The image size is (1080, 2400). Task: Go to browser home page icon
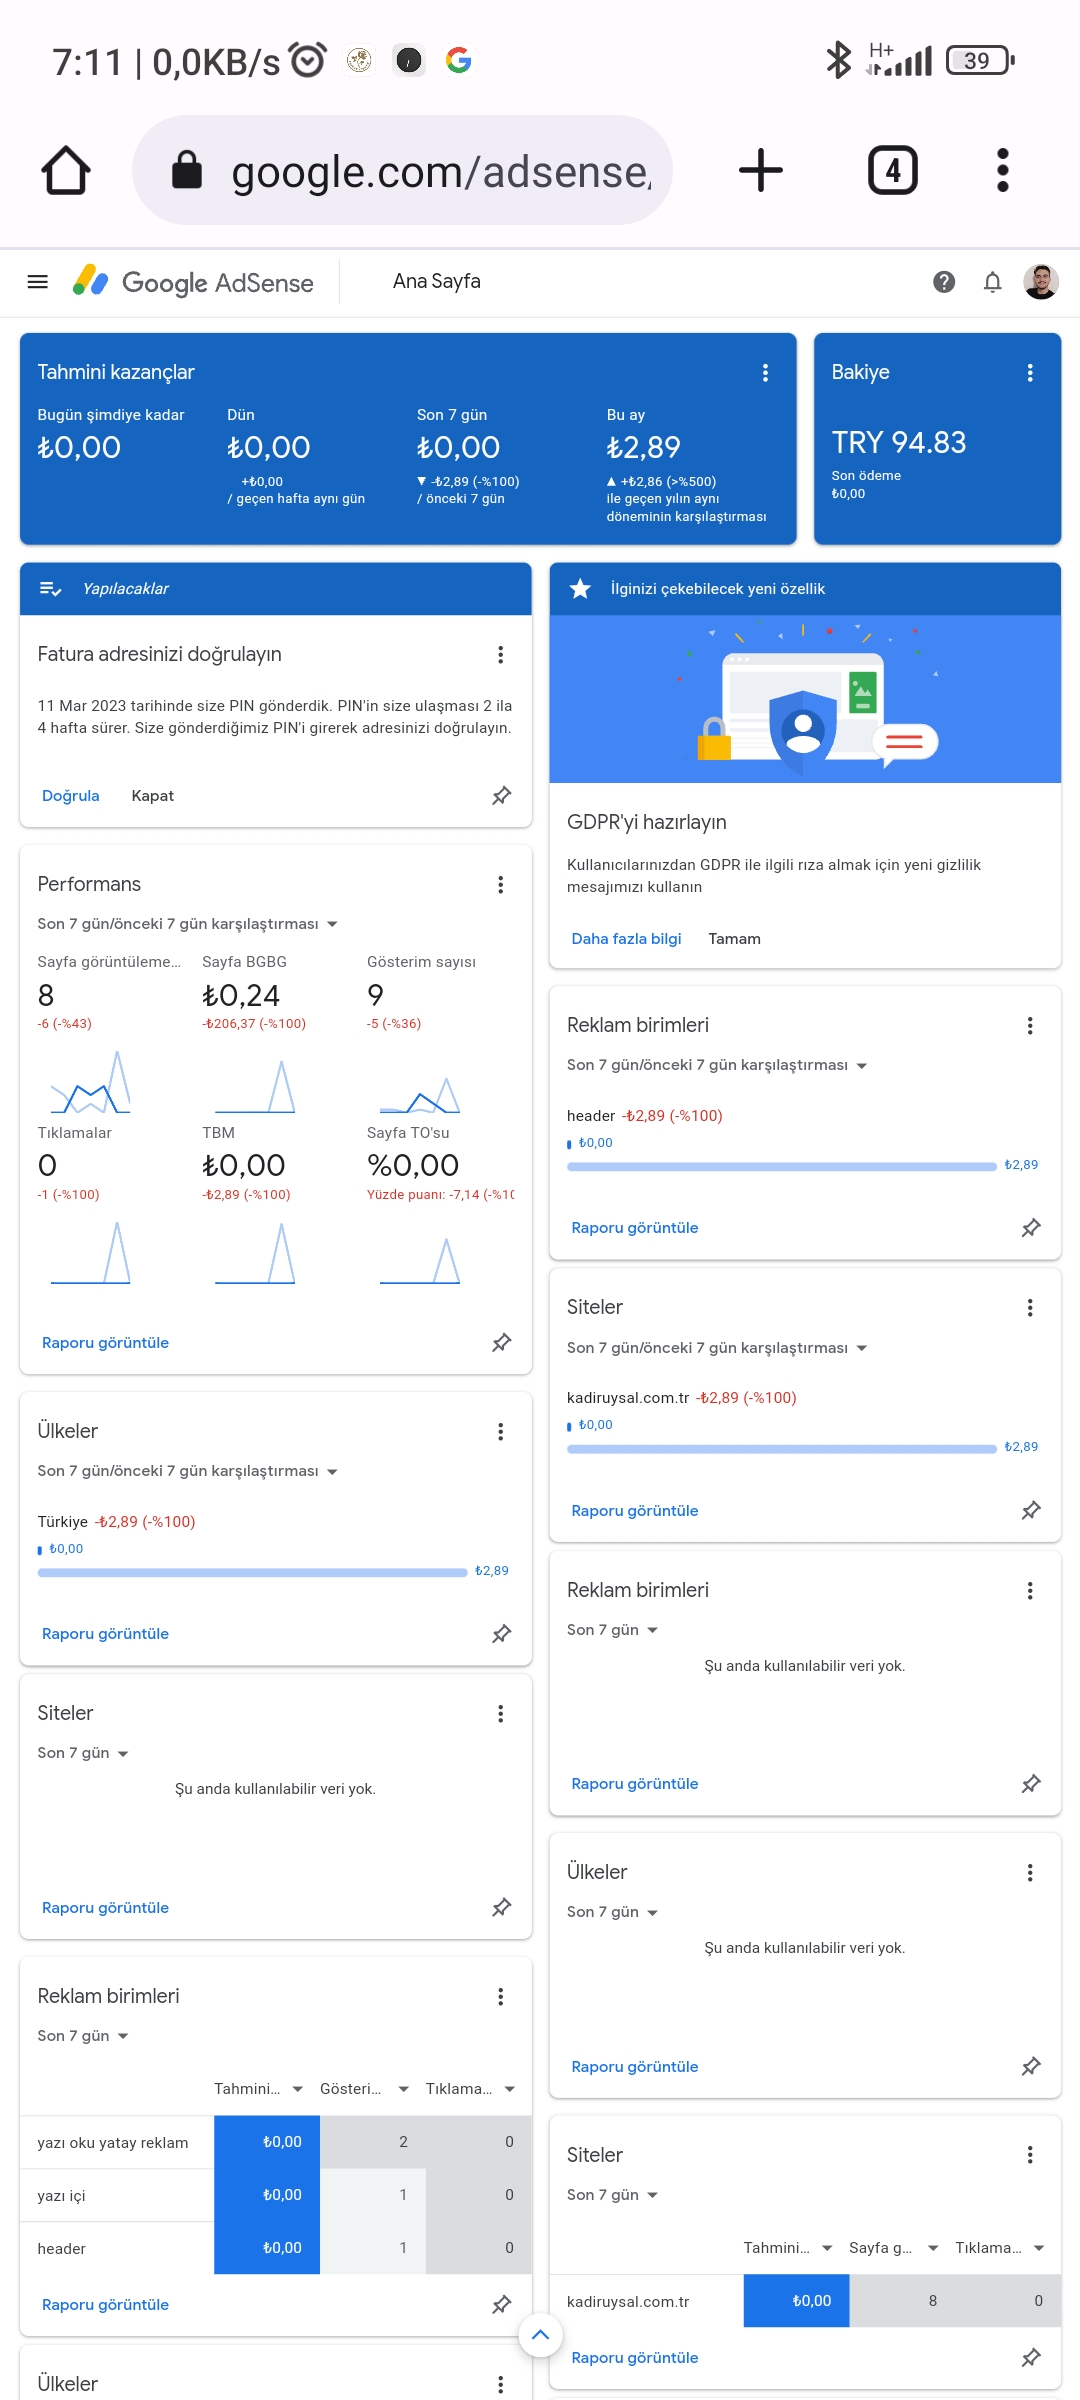pos(66,170)
